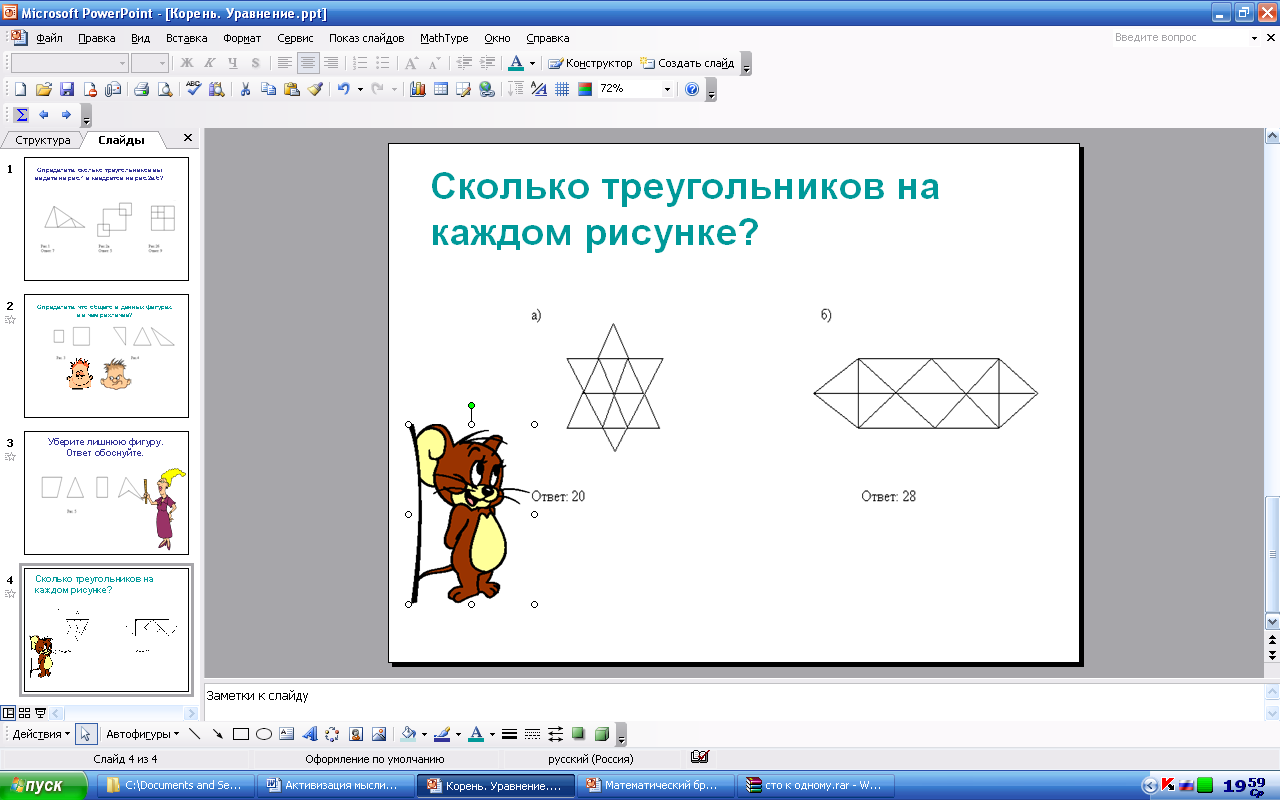Select the Oval drawing tool
Image resolution: width=1280 pixels, height=800 pixels.
(263, 734)
